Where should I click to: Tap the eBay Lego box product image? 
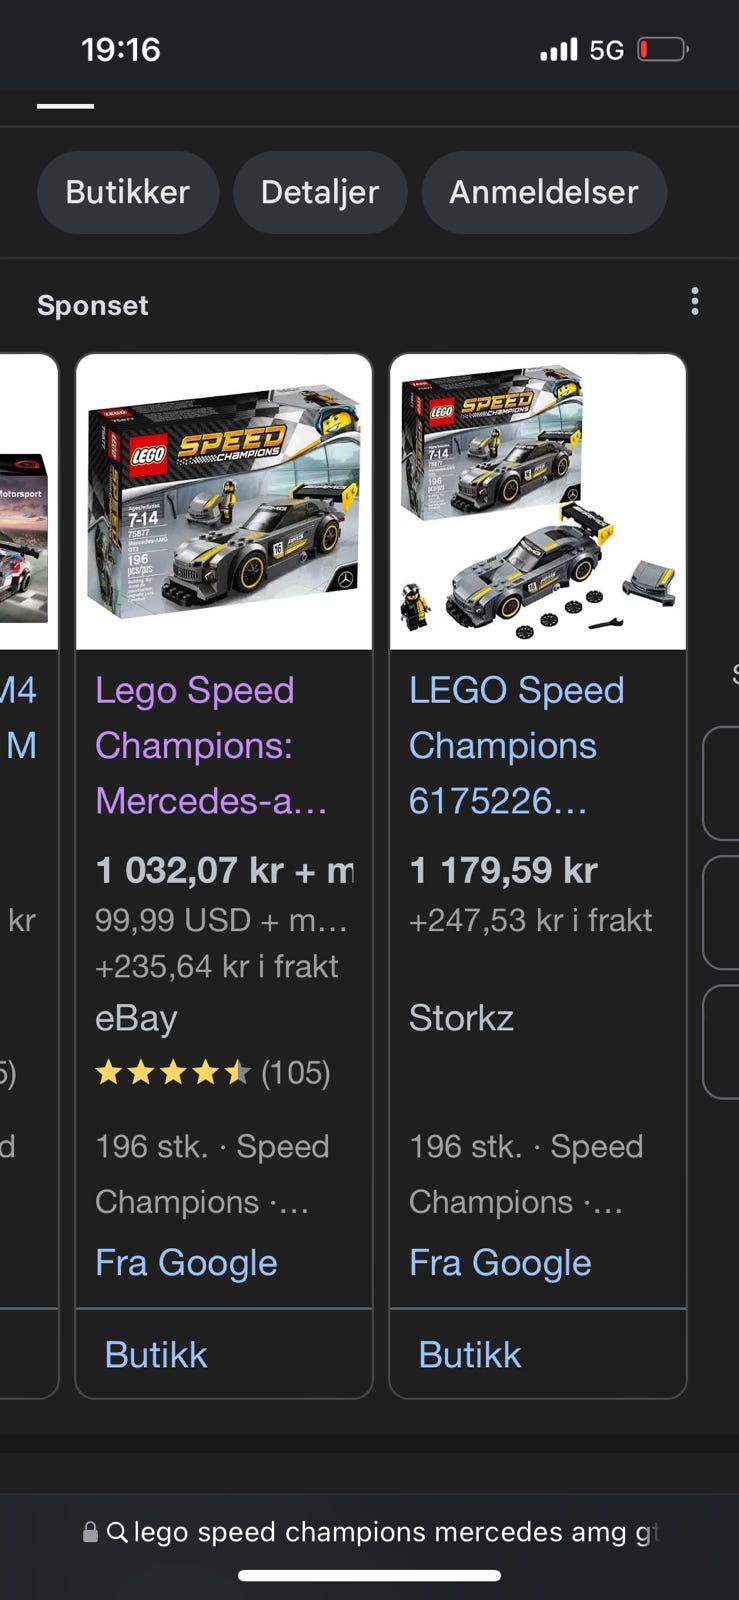[224, 502]
